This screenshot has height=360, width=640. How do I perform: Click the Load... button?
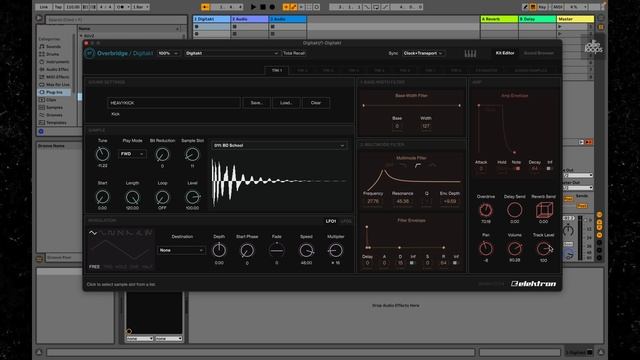tap(286, 103)
